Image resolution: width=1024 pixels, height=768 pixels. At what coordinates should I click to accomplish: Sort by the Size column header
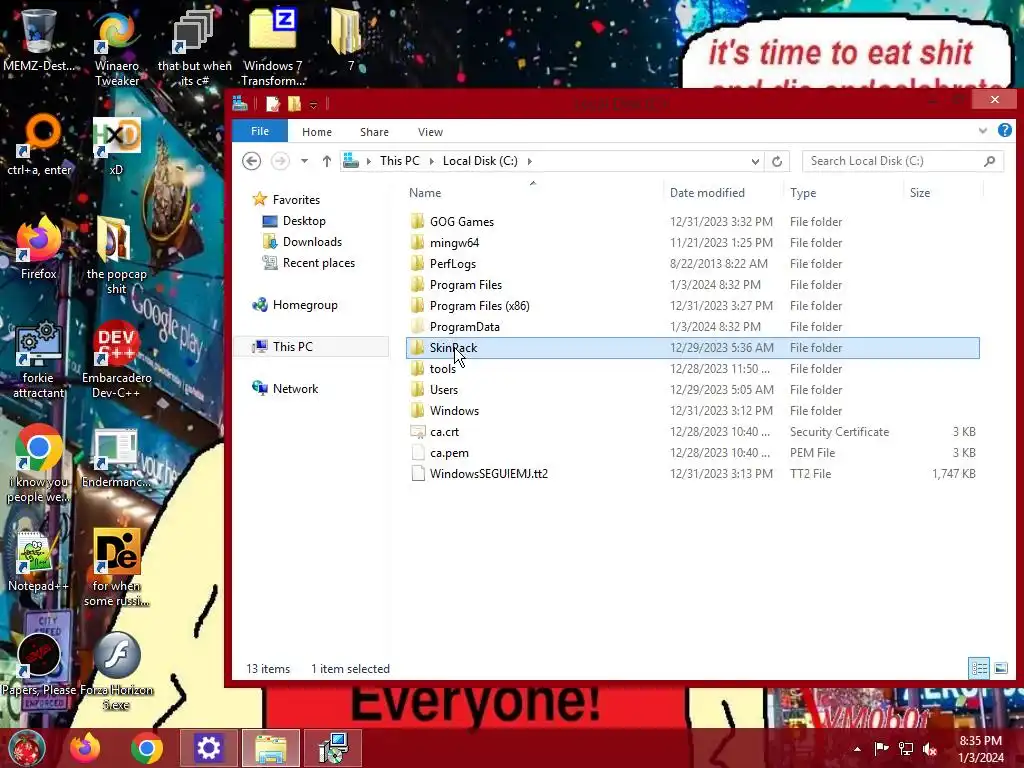943,193
